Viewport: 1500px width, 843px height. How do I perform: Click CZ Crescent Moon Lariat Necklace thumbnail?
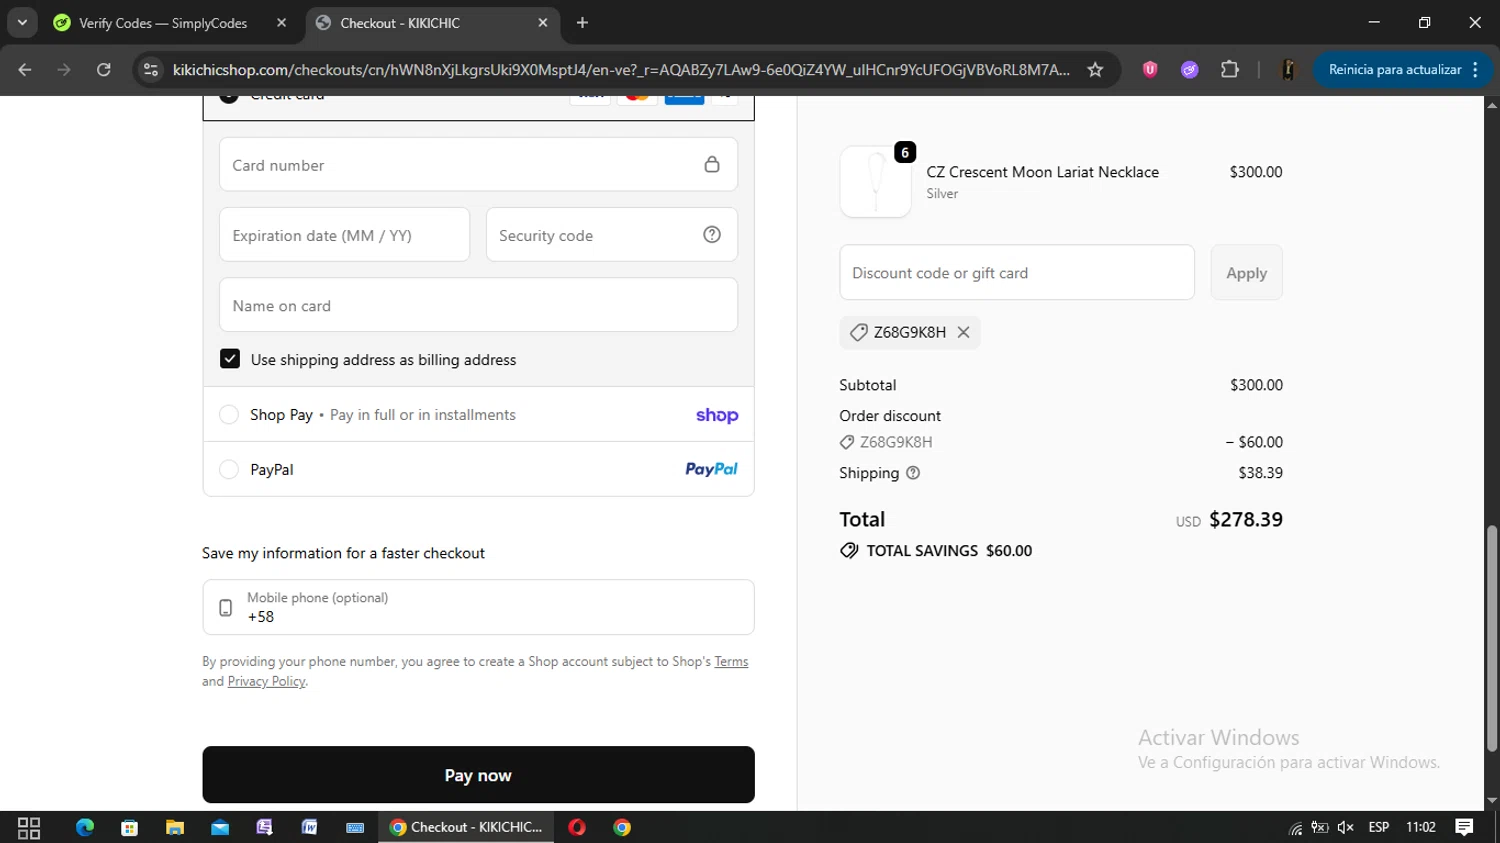tap(875, 182)
